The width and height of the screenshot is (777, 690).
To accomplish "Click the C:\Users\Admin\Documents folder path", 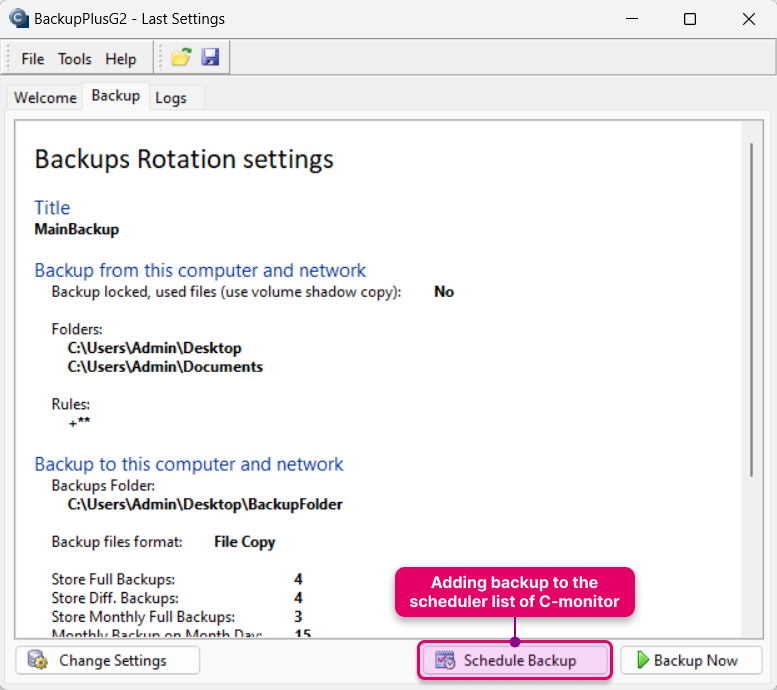I will coord(165,367).
